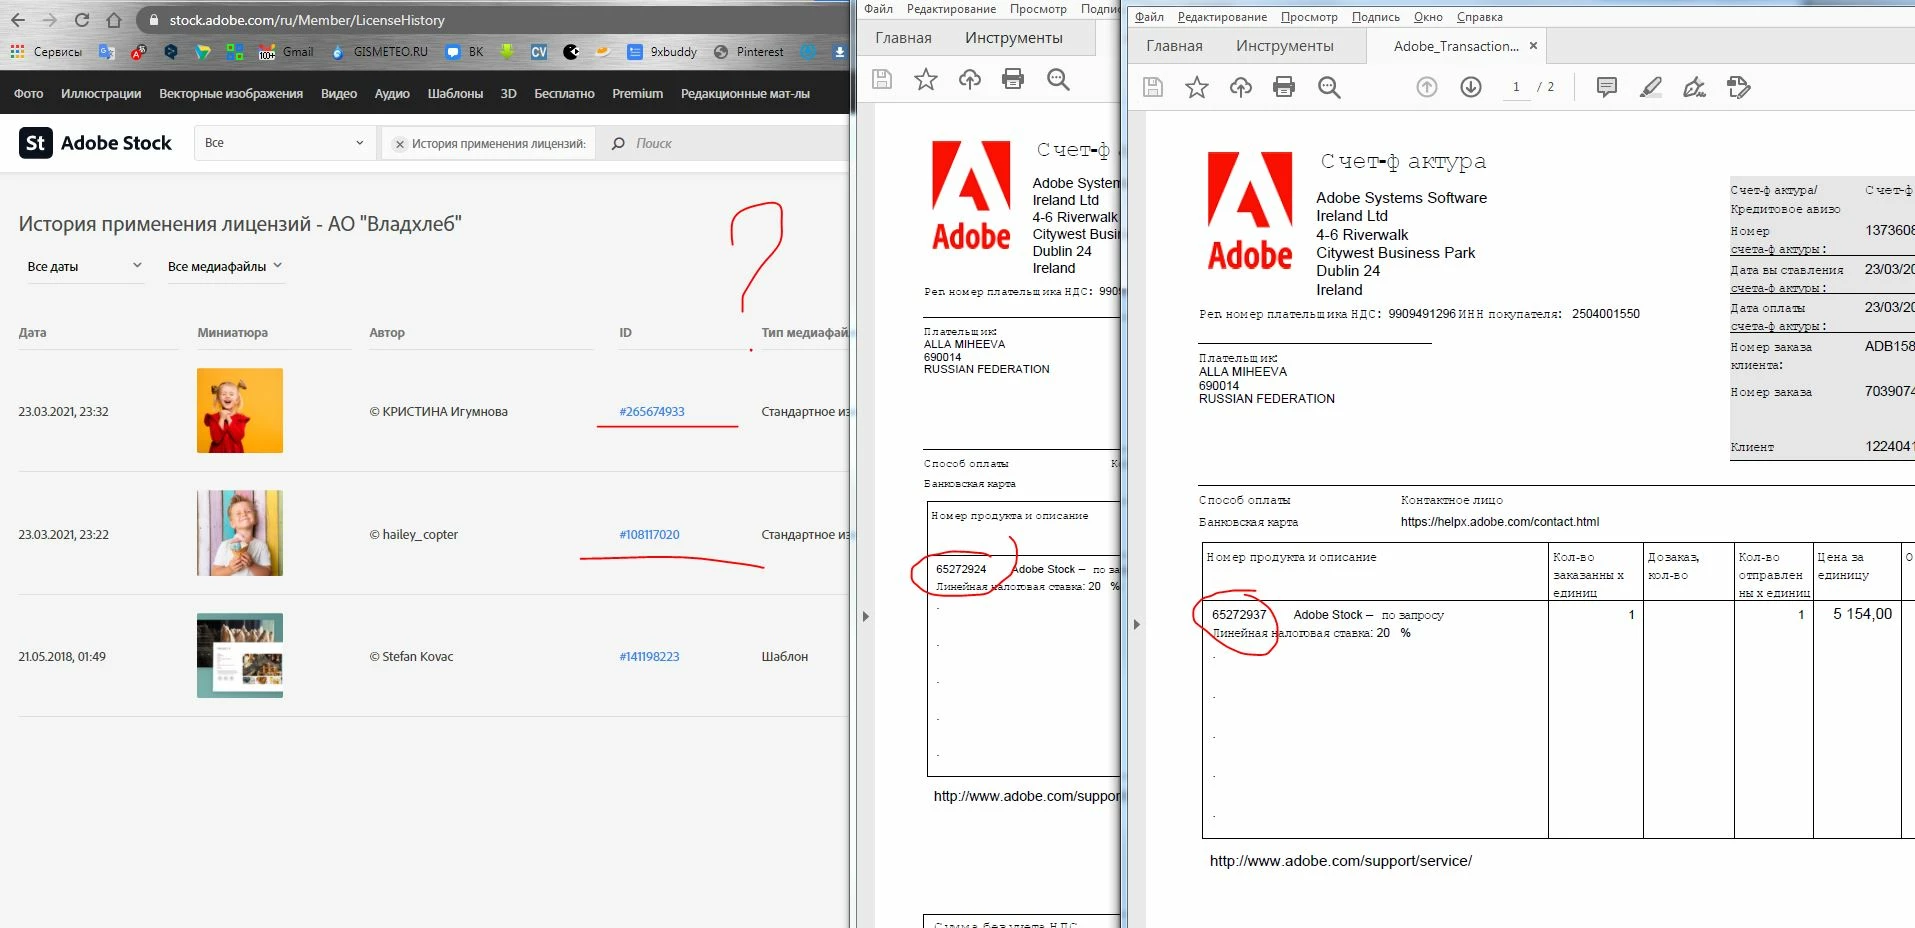Go to previous page in Acrobat
The image size is (1915, 928).
click(1427, 87)
